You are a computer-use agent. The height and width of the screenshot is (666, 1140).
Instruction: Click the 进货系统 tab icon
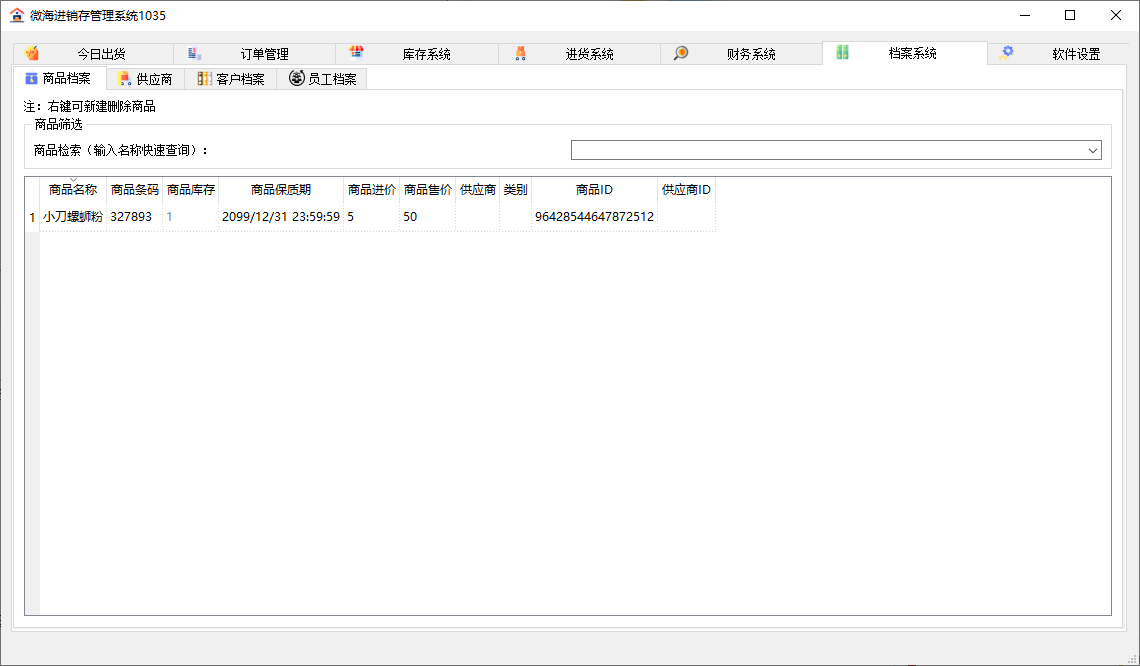[x=520, y=54]
